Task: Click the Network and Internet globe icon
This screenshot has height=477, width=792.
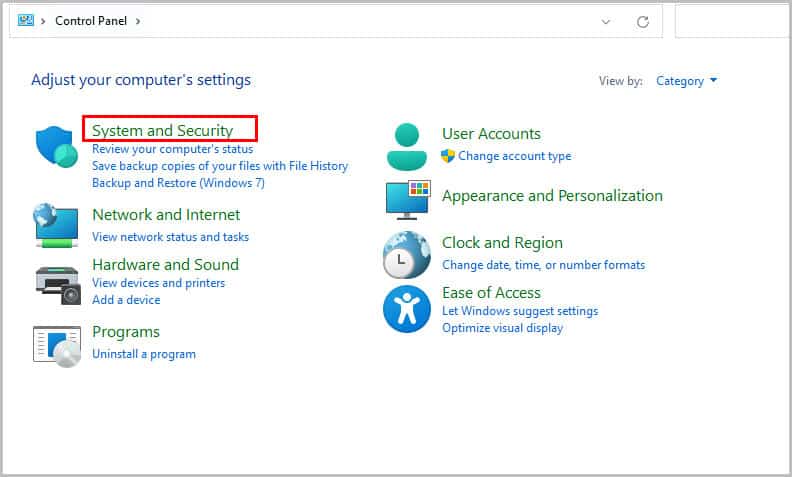Action: coord(56,225)
